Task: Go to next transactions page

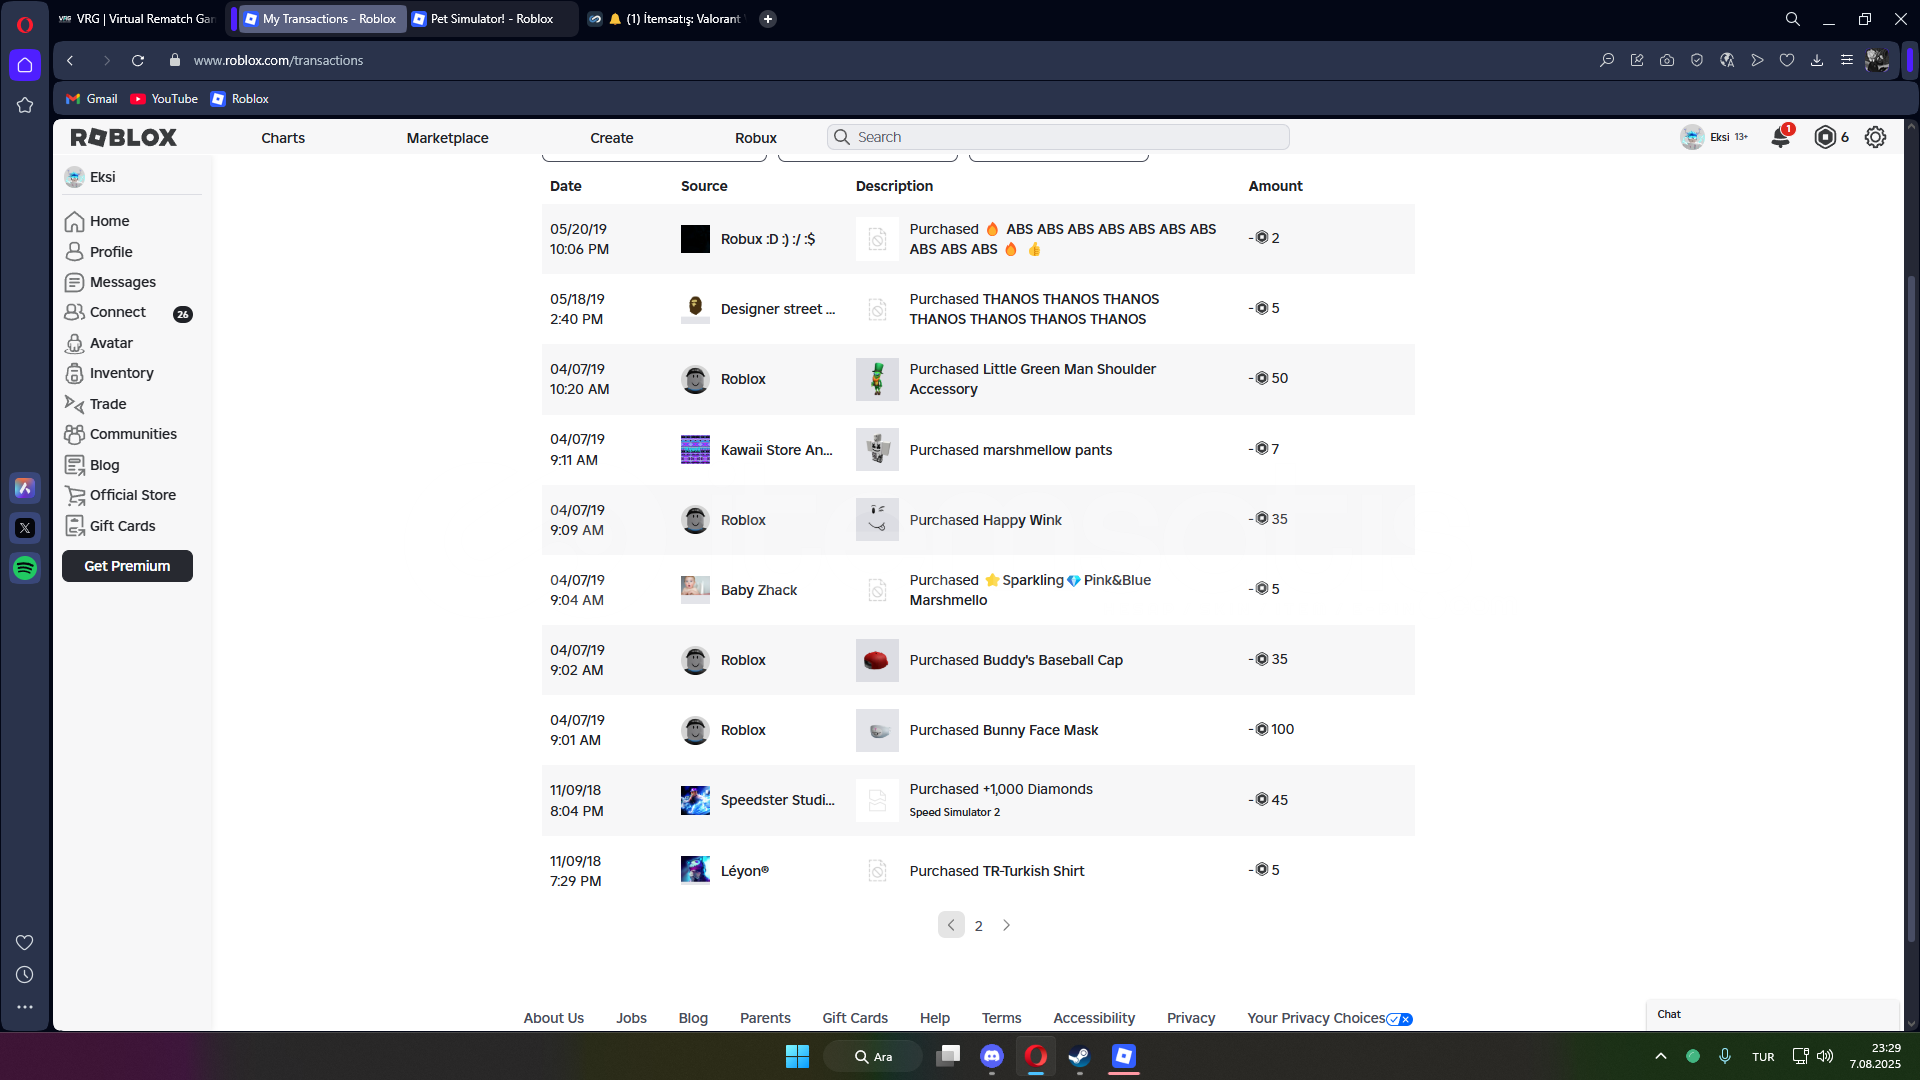Action: click(x=1007, y=925)
